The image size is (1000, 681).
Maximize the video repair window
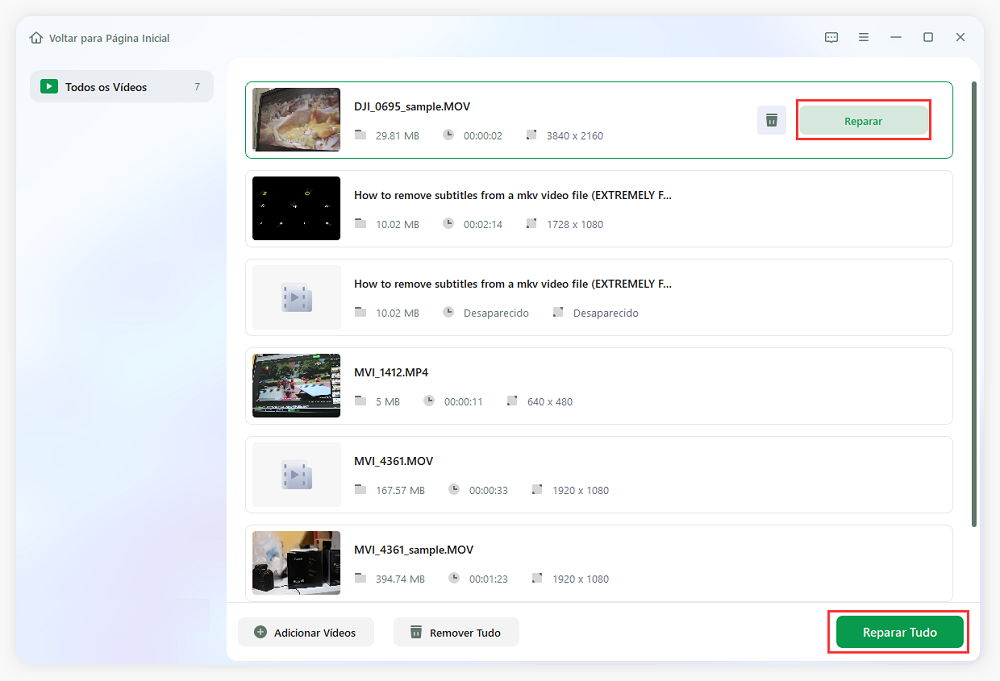click(928, 38)
